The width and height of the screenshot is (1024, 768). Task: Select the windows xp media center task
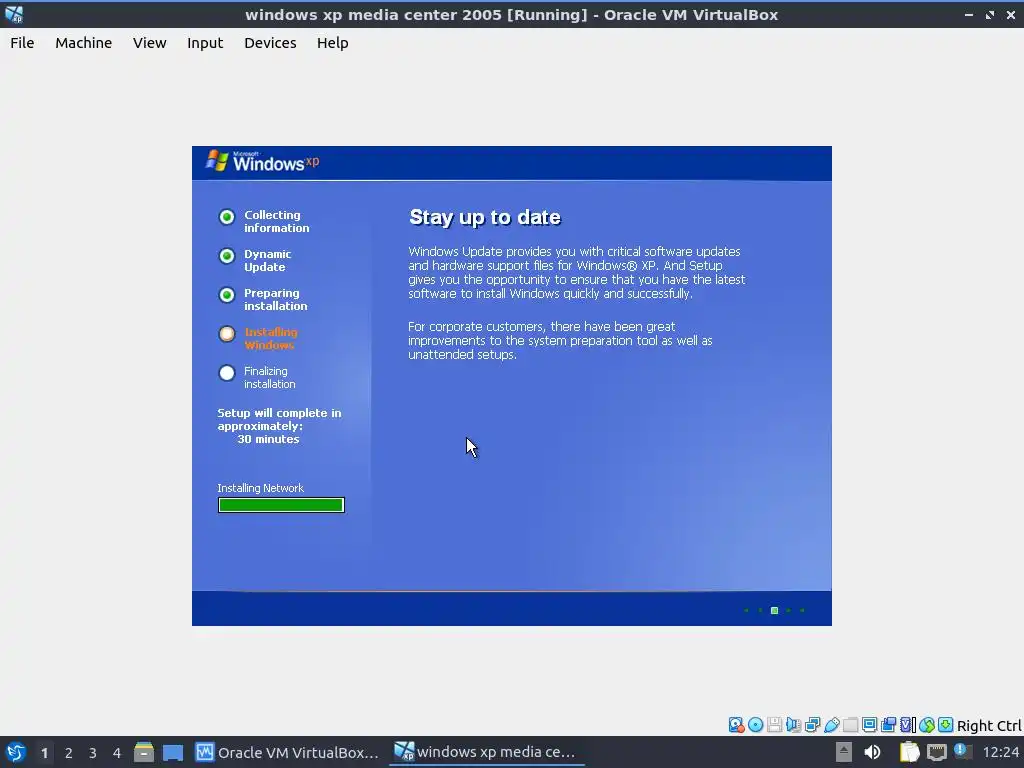coord(486,752)
